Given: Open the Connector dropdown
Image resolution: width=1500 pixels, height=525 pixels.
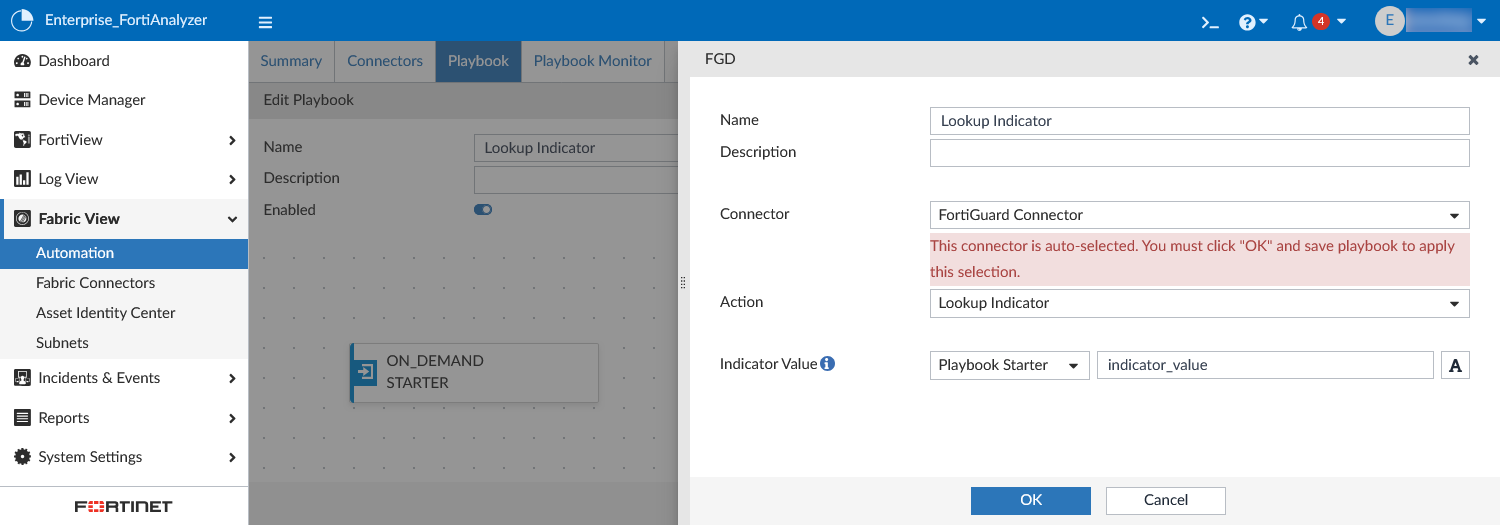Looking at the screenshot, I should click(1199, 215).
